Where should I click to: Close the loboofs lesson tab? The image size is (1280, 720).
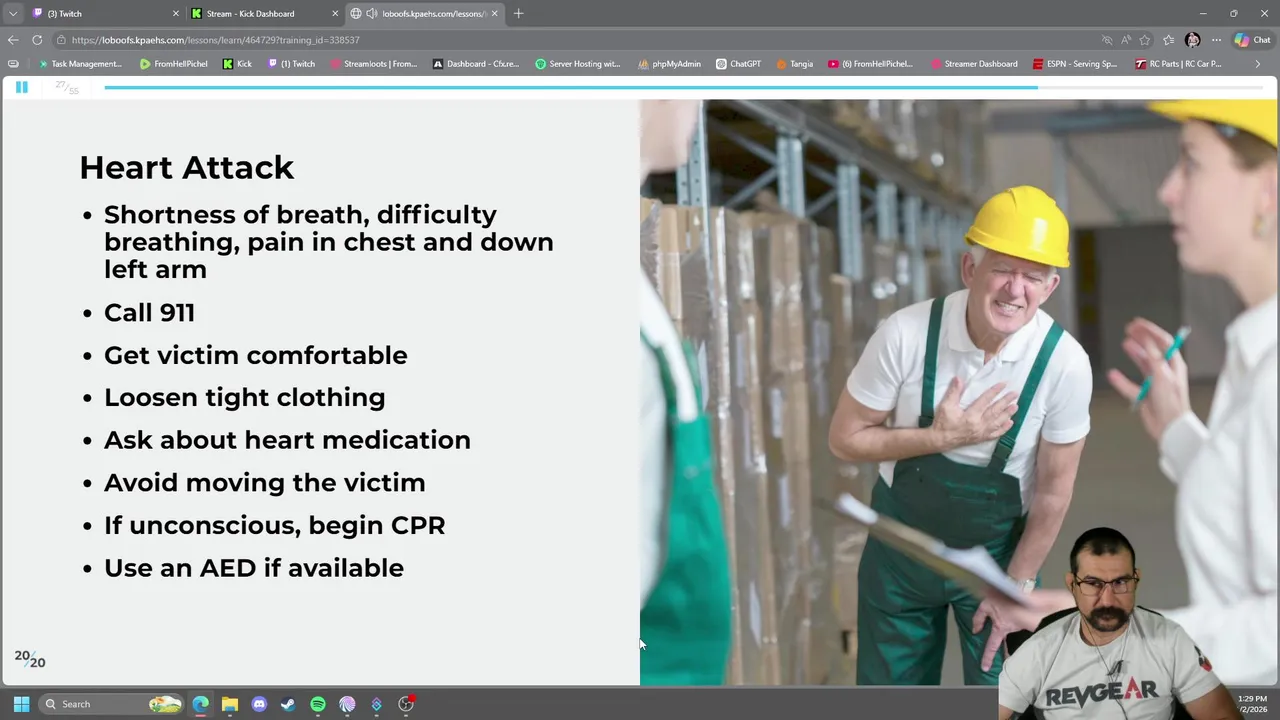[x=494, y=13]
